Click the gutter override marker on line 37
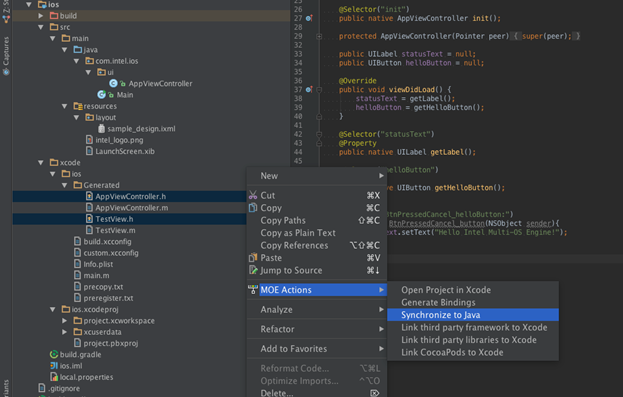This screenshot has height=397, width=623. tap(309, 89)
